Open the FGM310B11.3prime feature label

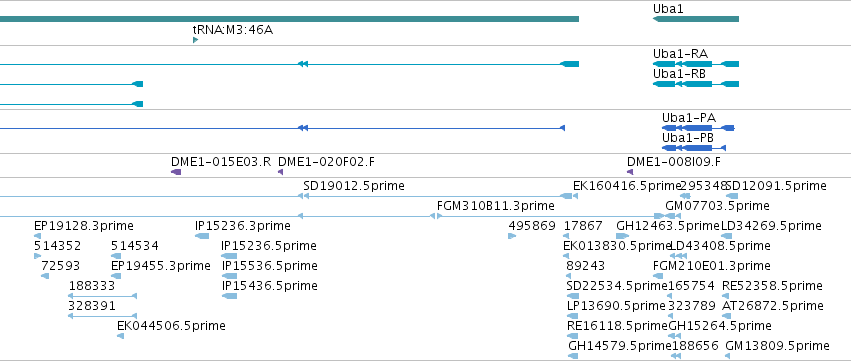point(496,206)
